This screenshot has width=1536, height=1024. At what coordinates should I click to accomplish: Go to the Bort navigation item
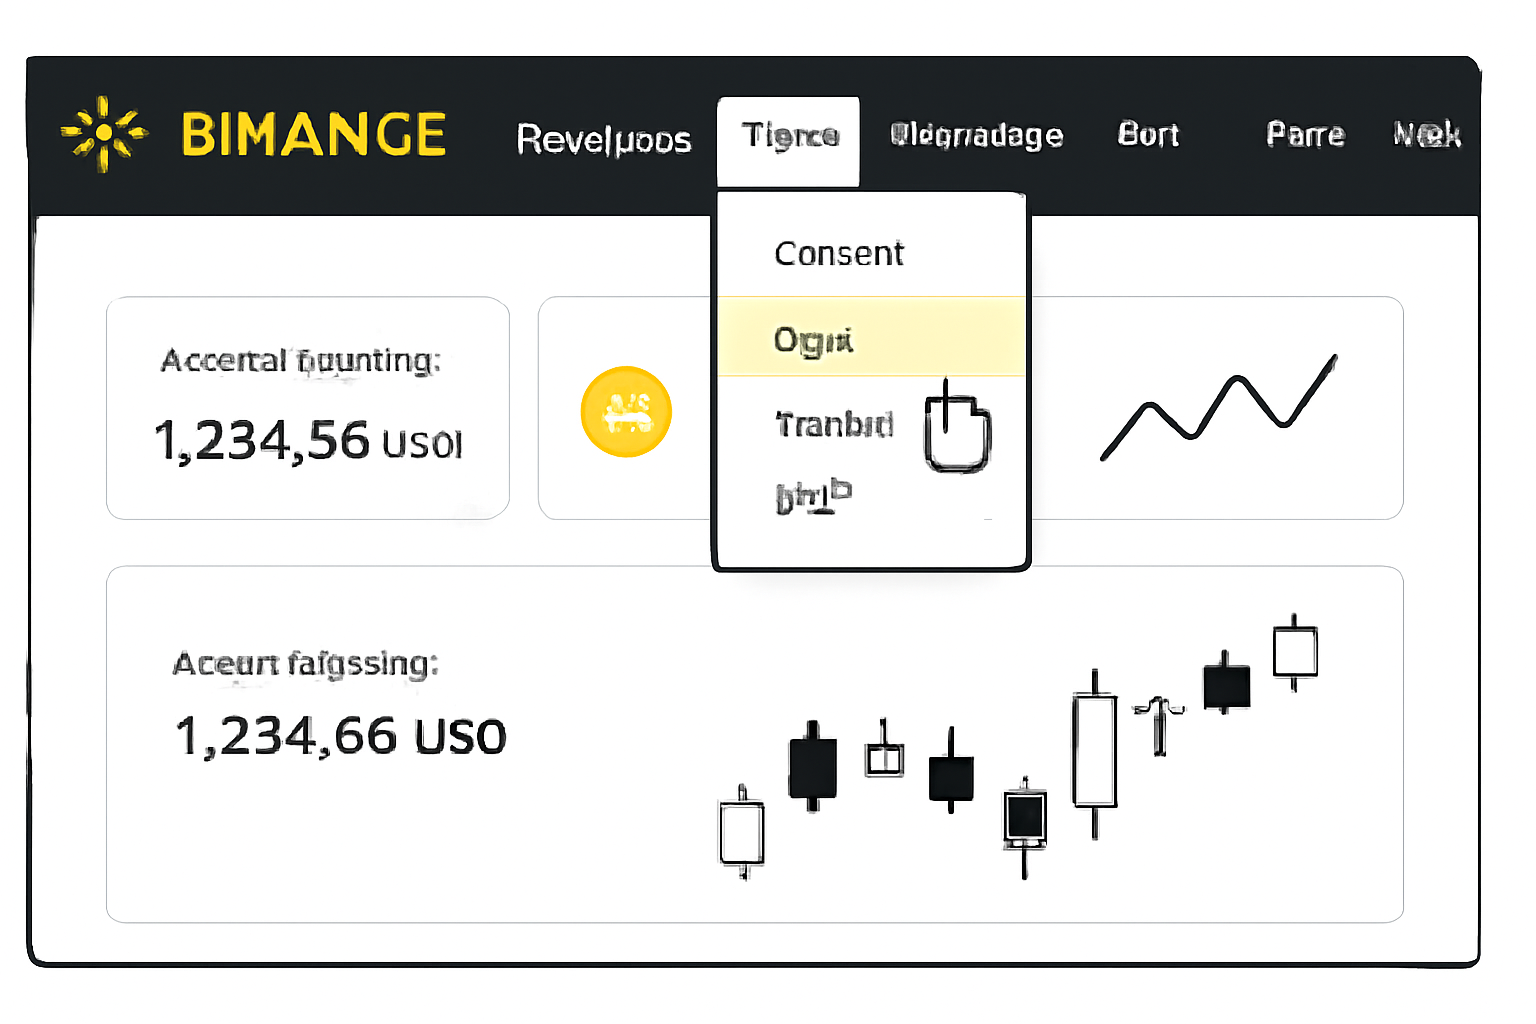(x=1148, y=135)
